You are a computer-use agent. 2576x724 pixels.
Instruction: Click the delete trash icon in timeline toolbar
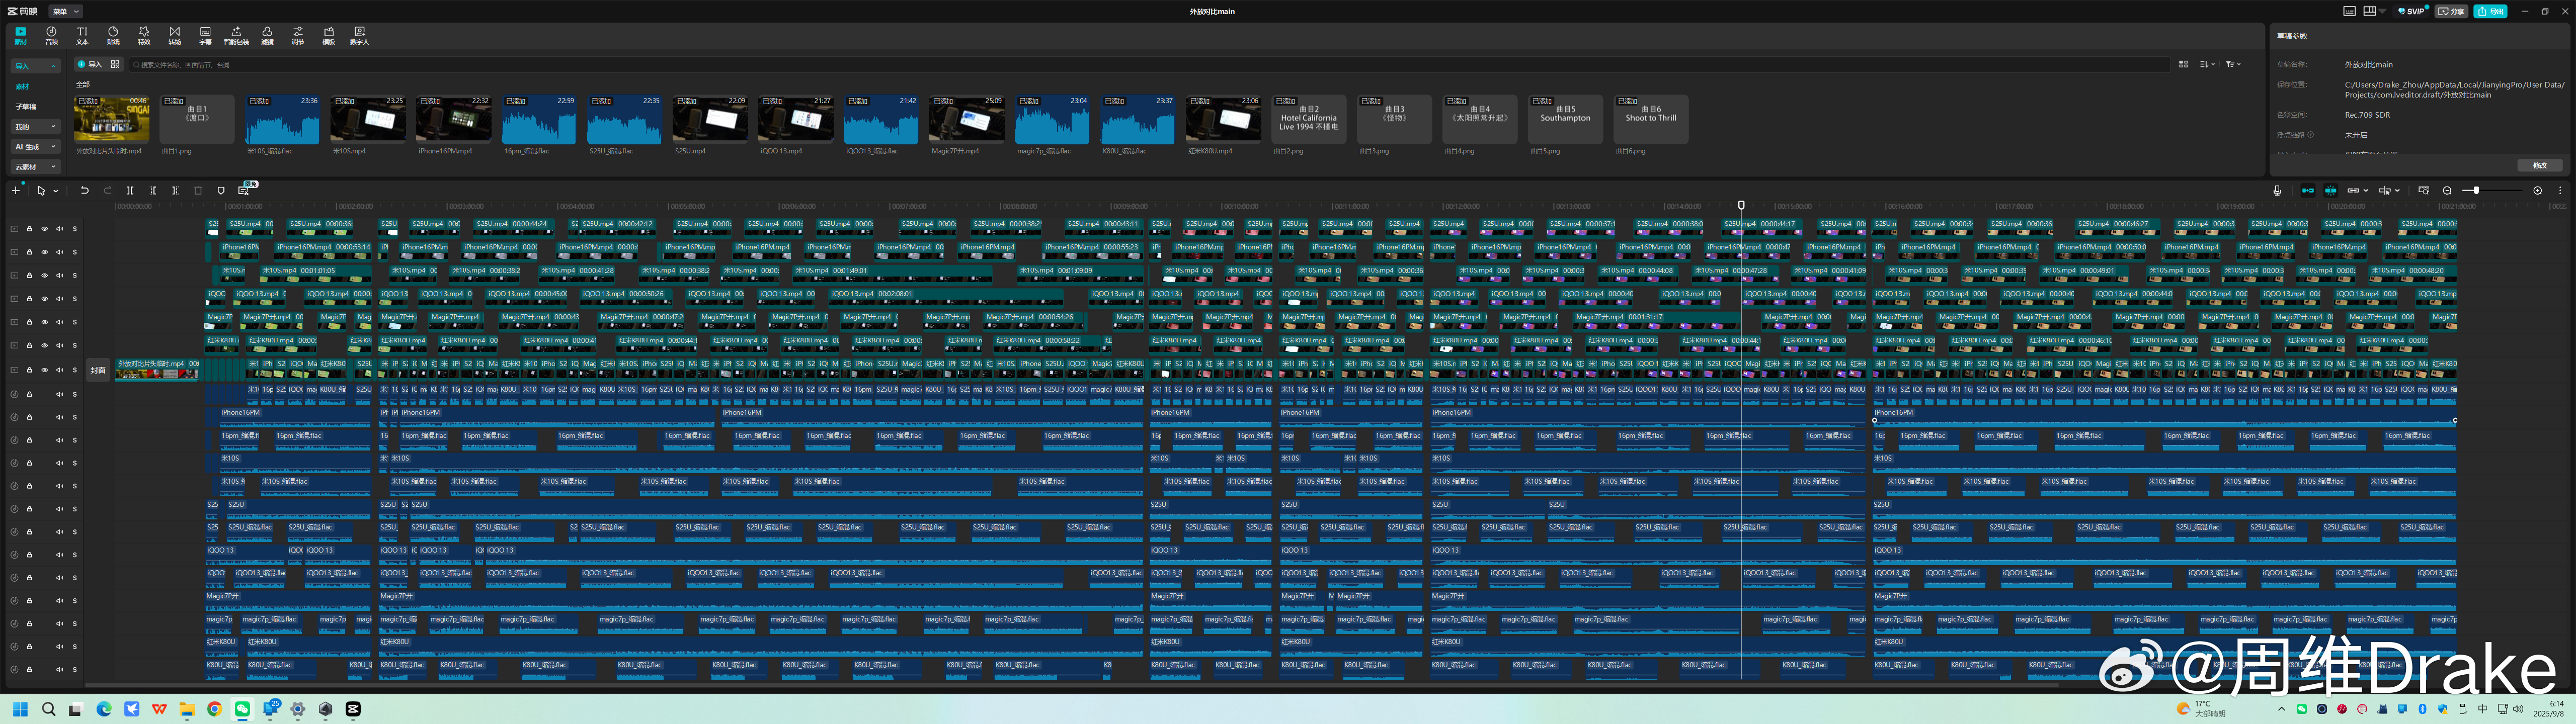198,190
